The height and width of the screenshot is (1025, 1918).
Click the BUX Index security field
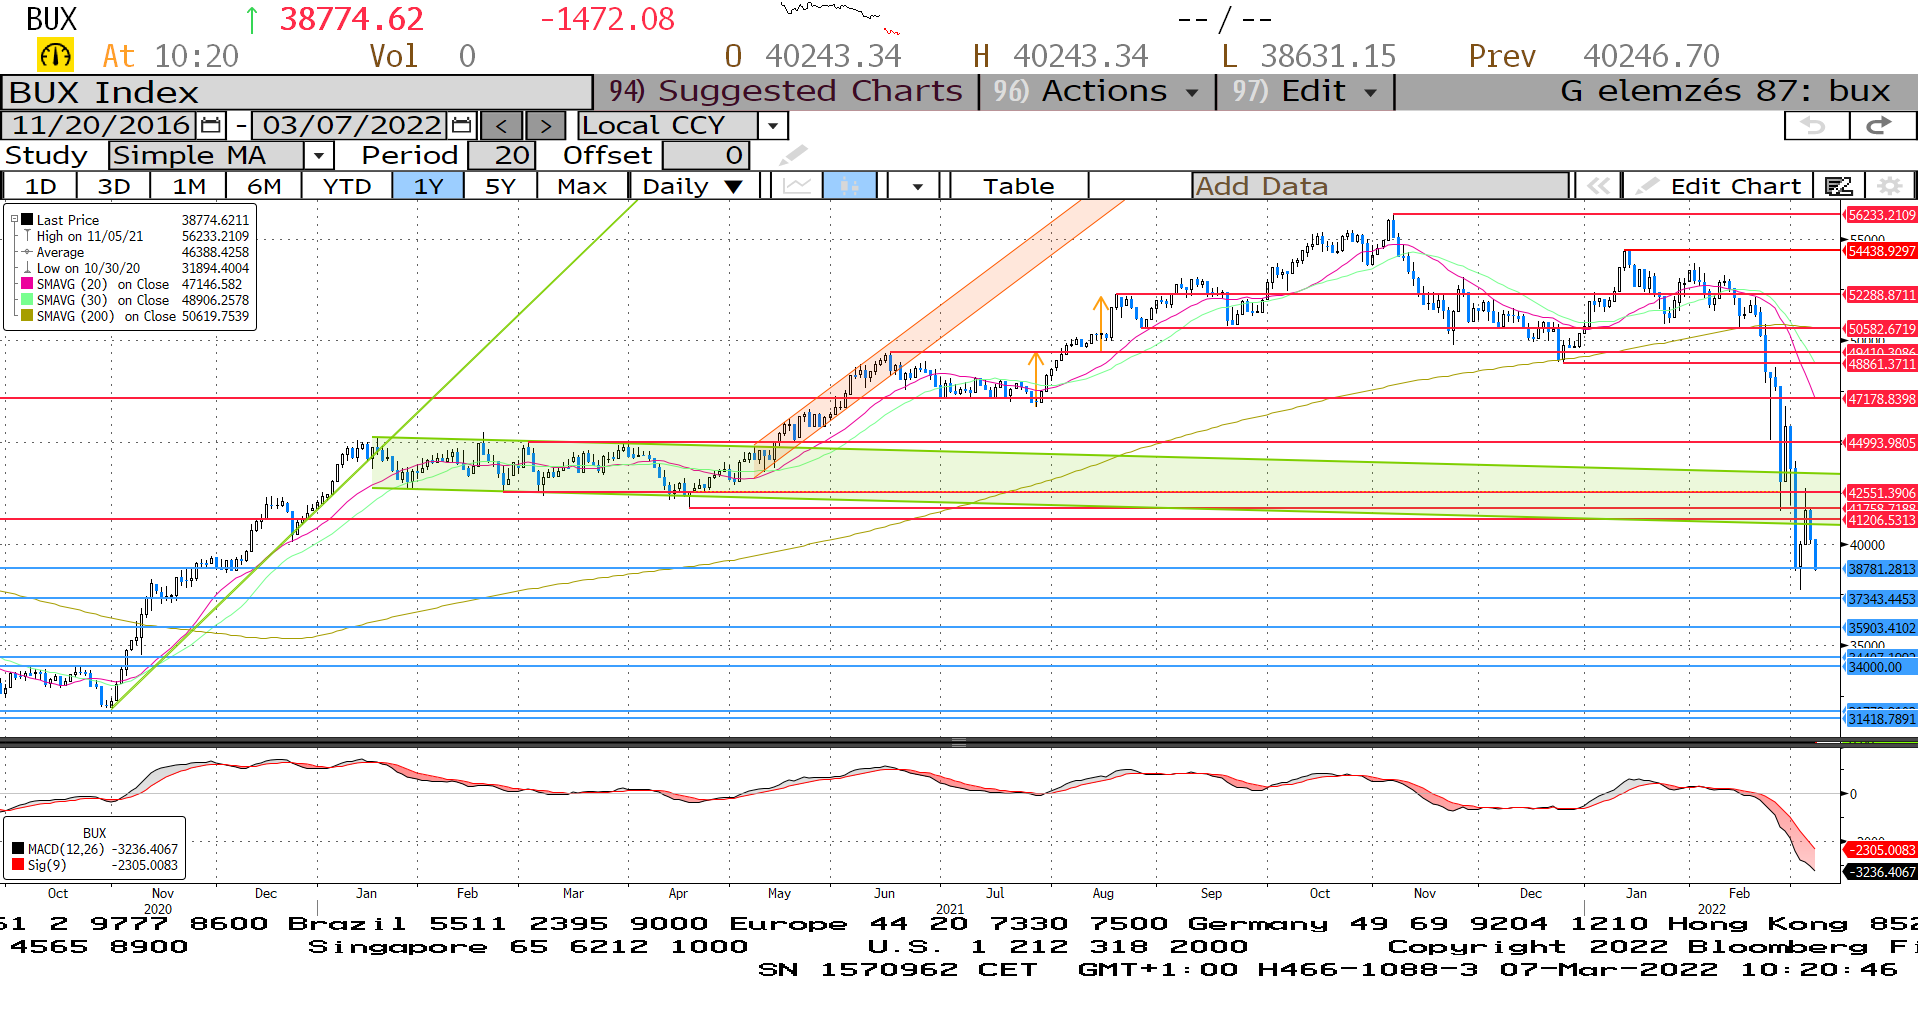297,92
